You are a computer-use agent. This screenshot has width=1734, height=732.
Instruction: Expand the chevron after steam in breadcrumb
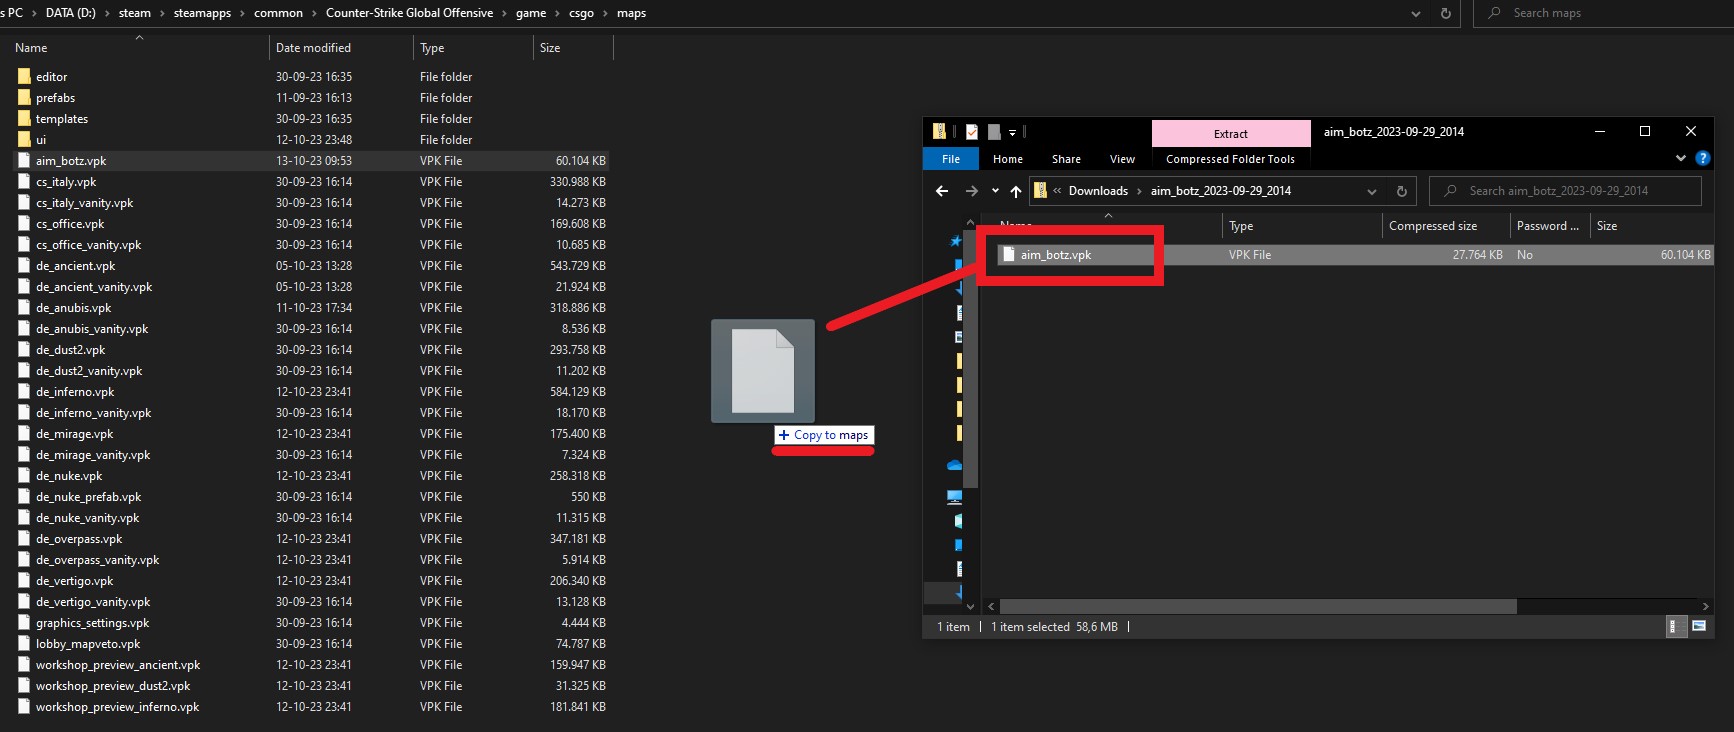click(160, 13)
